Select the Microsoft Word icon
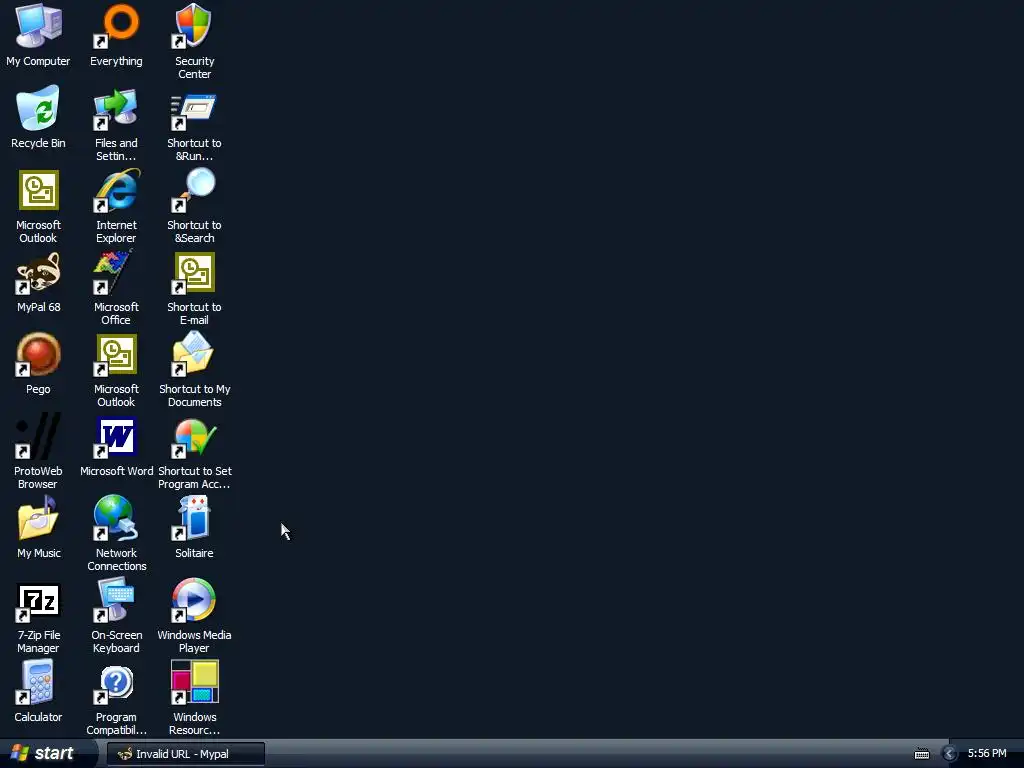1024x768 pixels. (x=116, y=437)
